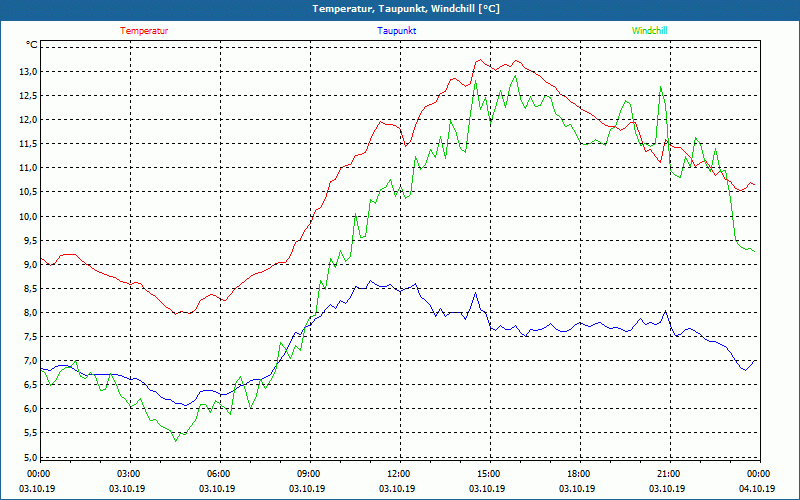
Task: Click the 10,5 y-axis label
Action: 29,192
